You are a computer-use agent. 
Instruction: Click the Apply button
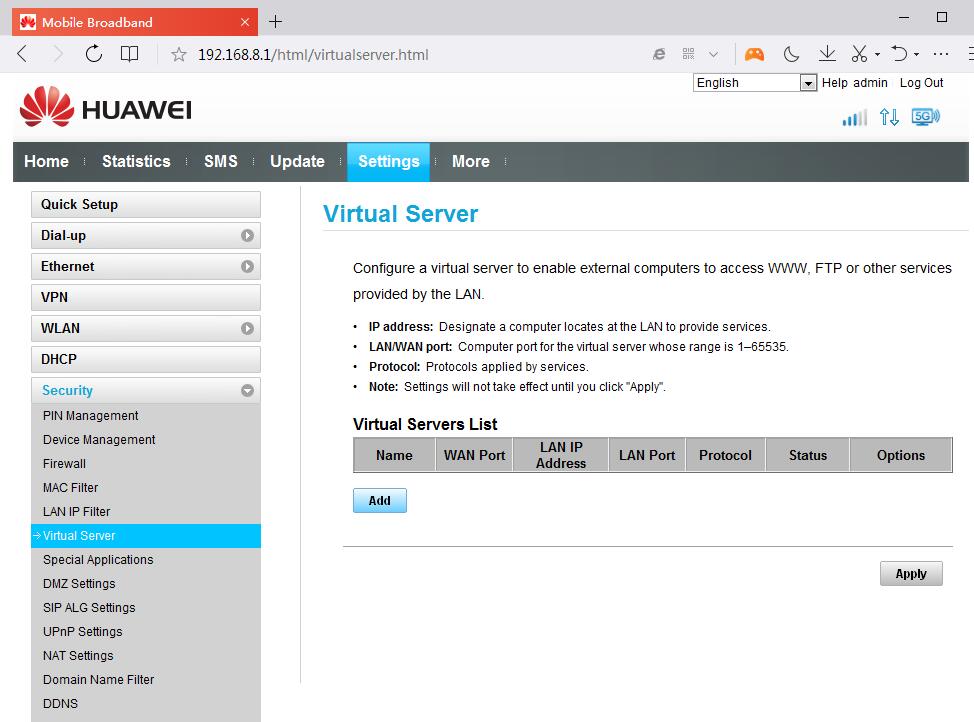pos(911,574)
